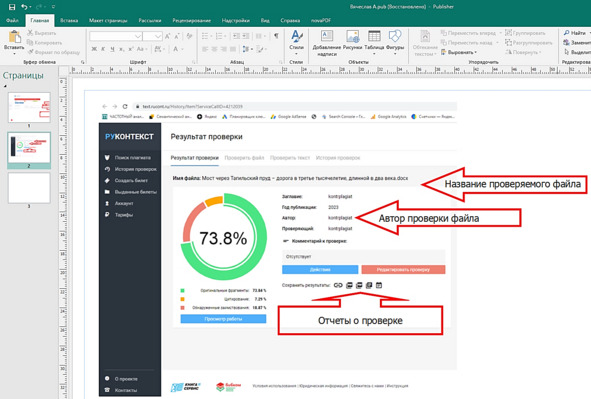The width and height of the screenshot is (591, 399).
Task: Click Переместить назад
Action: click(467, 43)
